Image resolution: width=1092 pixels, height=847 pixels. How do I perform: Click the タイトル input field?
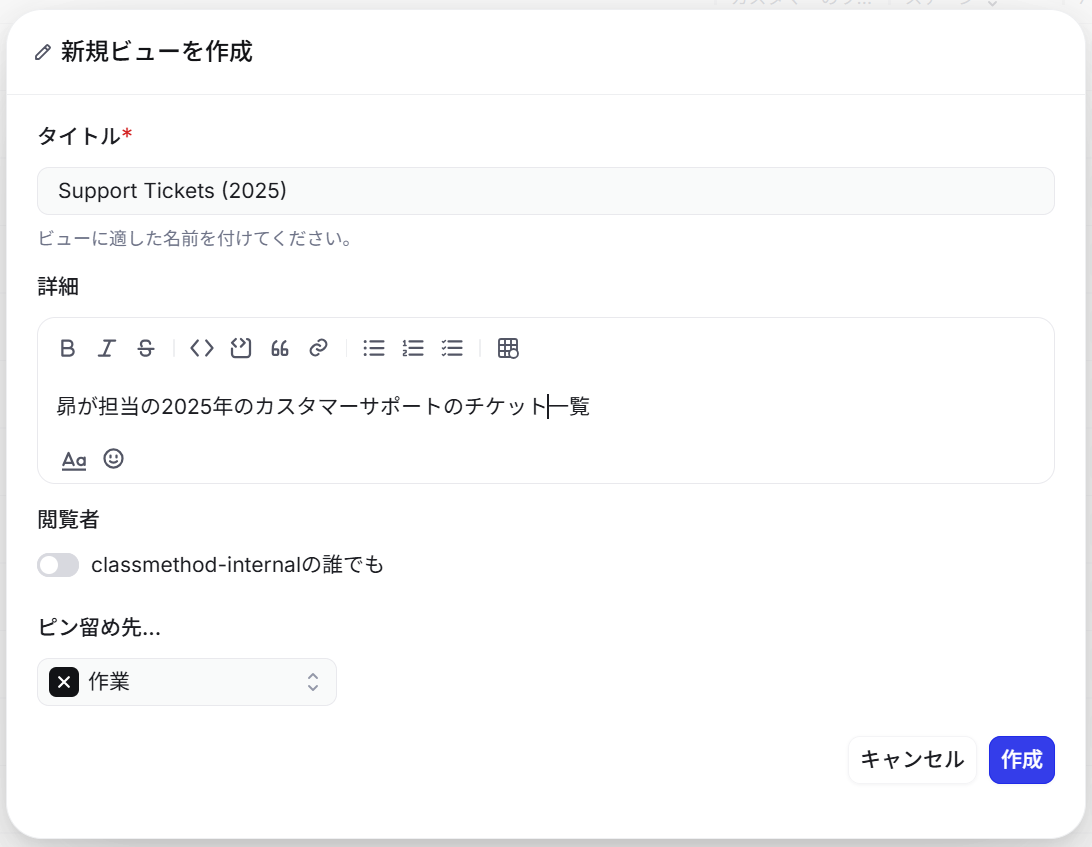pyautogui.click(x=545, y=191)
